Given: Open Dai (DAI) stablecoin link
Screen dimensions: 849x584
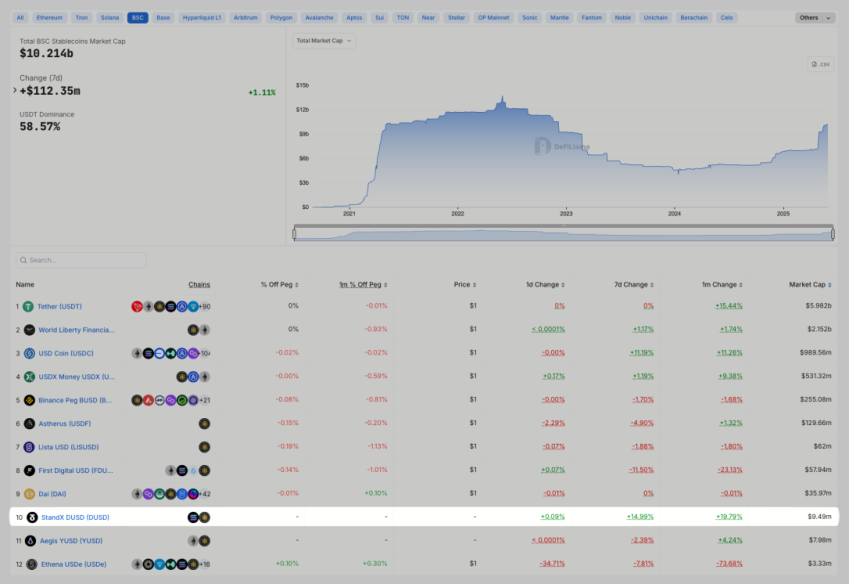Looking at the screenshot, I should 53,494.
